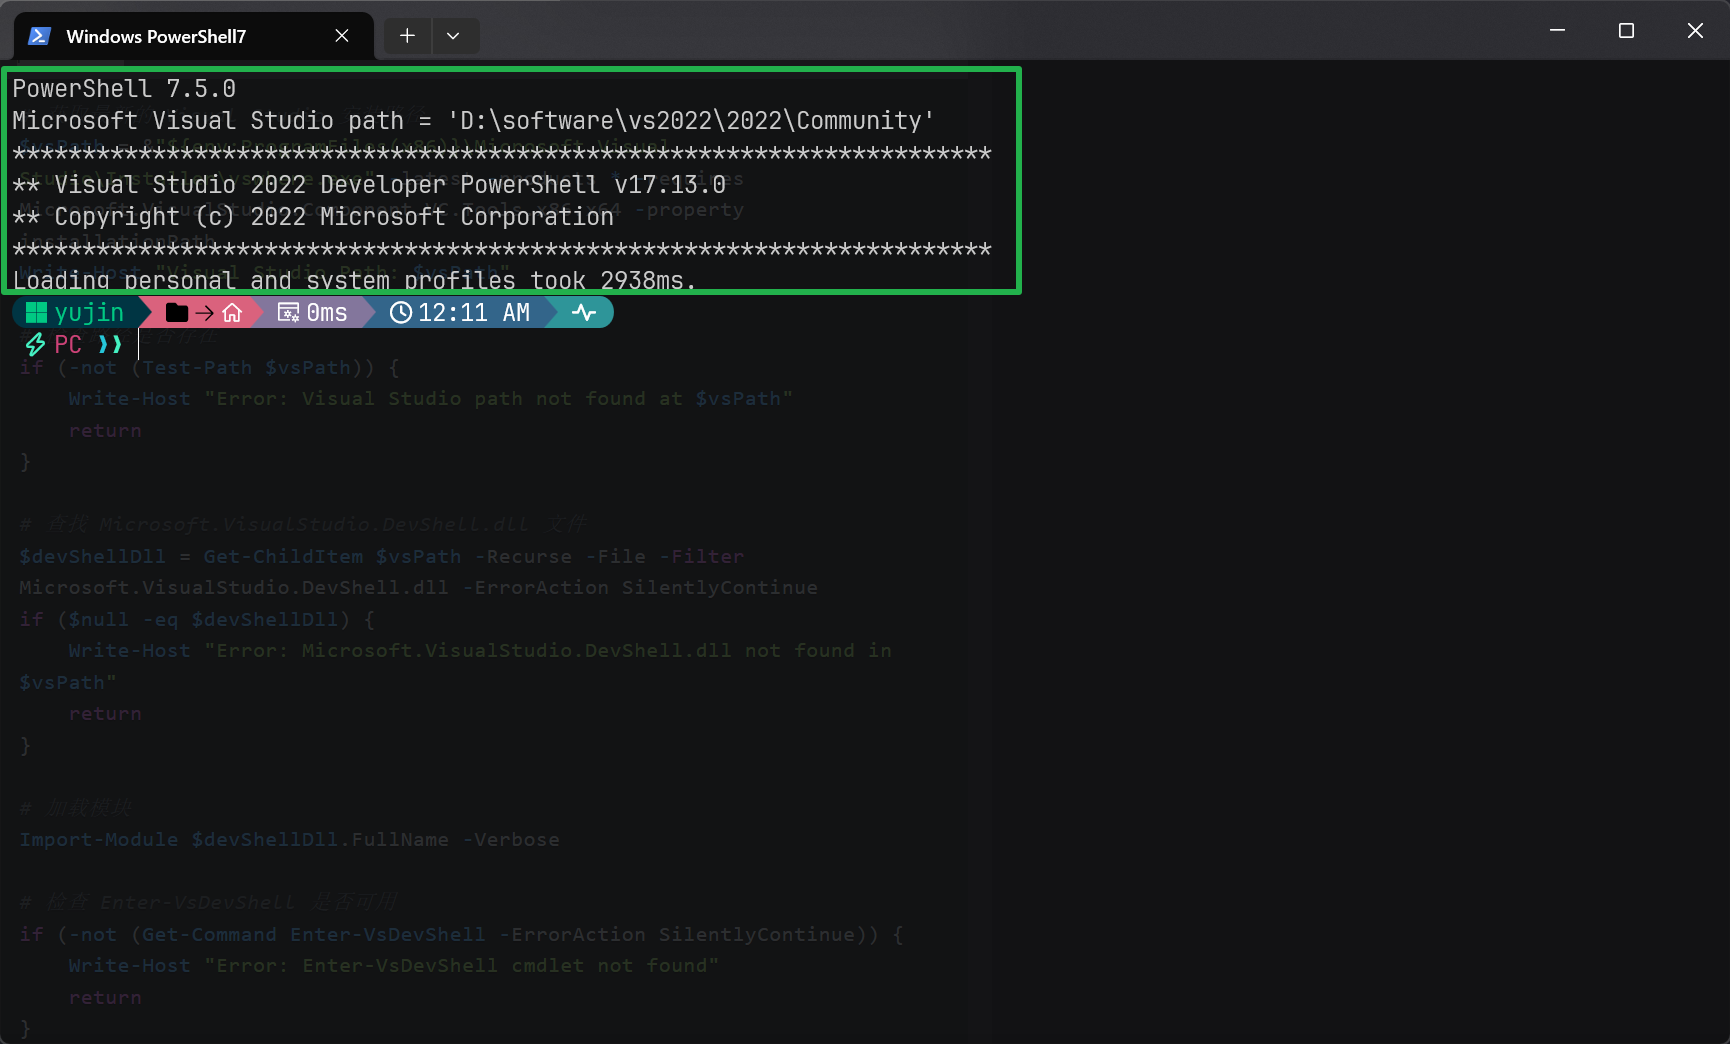
Task: Click the PowerShell icon on the tab
Action: point(40,36)
